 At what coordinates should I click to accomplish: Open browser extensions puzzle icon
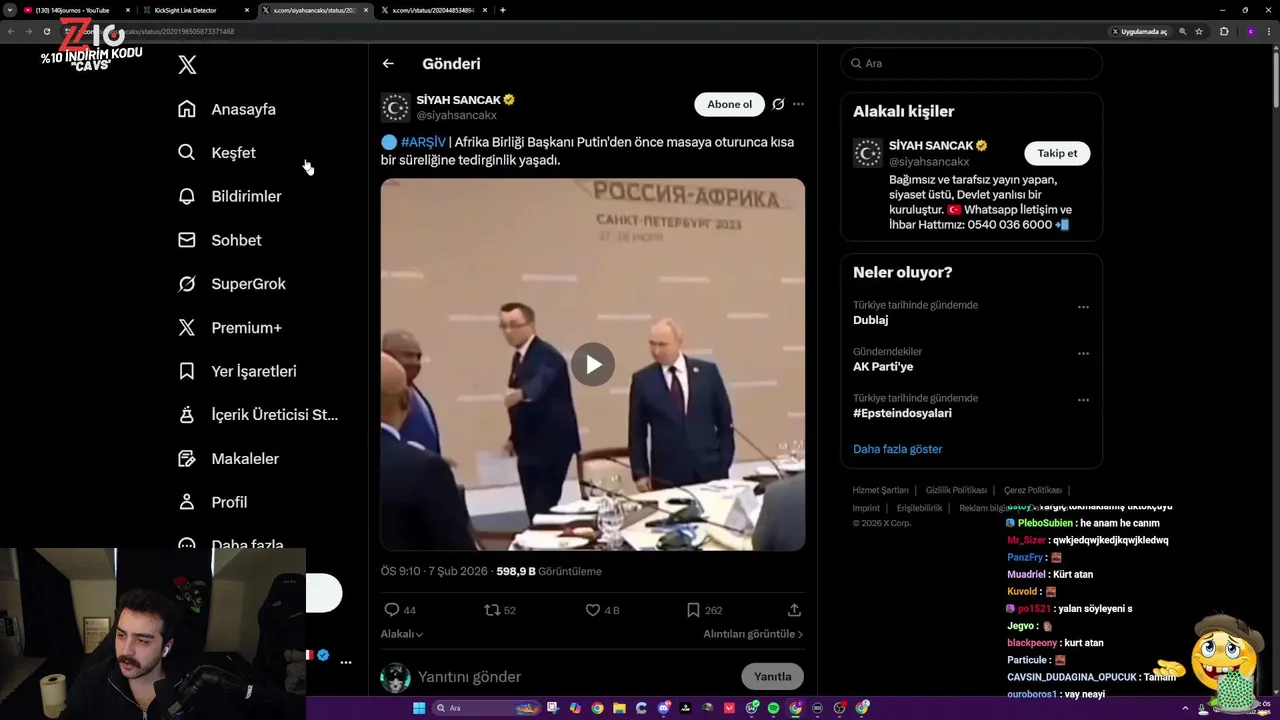[x=1224, y=31]
